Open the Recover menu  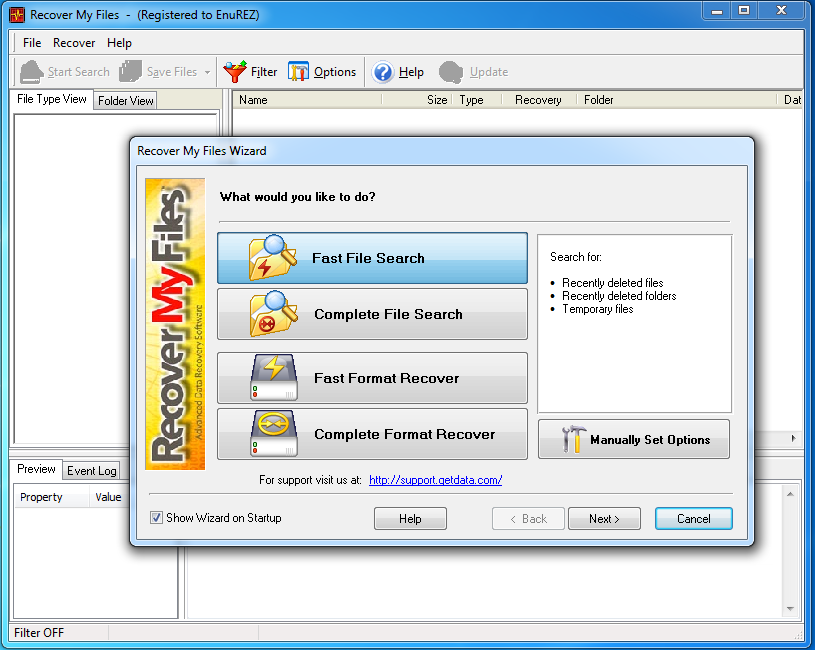coord(74,43)
